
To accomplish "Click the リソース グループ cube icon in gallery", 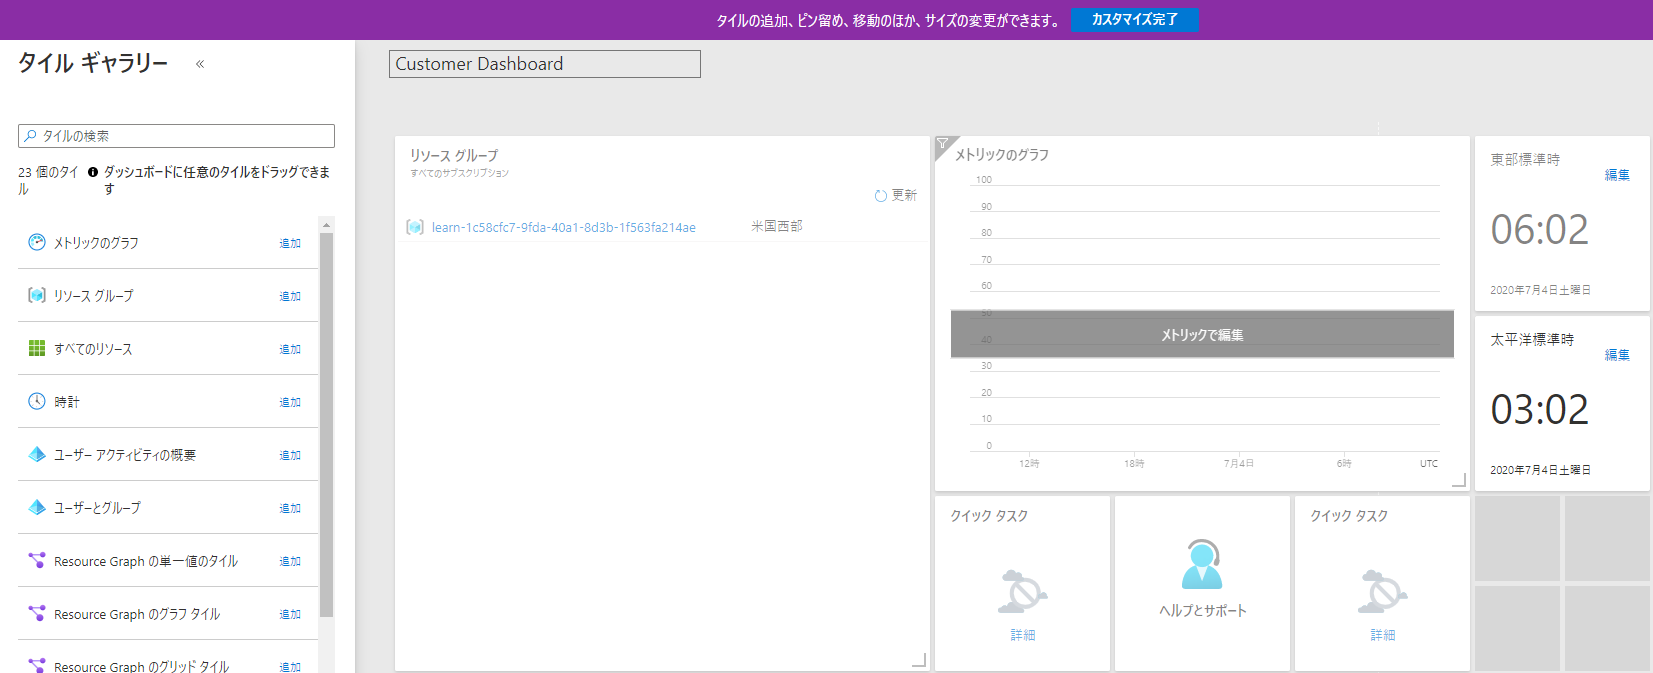I will point(37,295).
